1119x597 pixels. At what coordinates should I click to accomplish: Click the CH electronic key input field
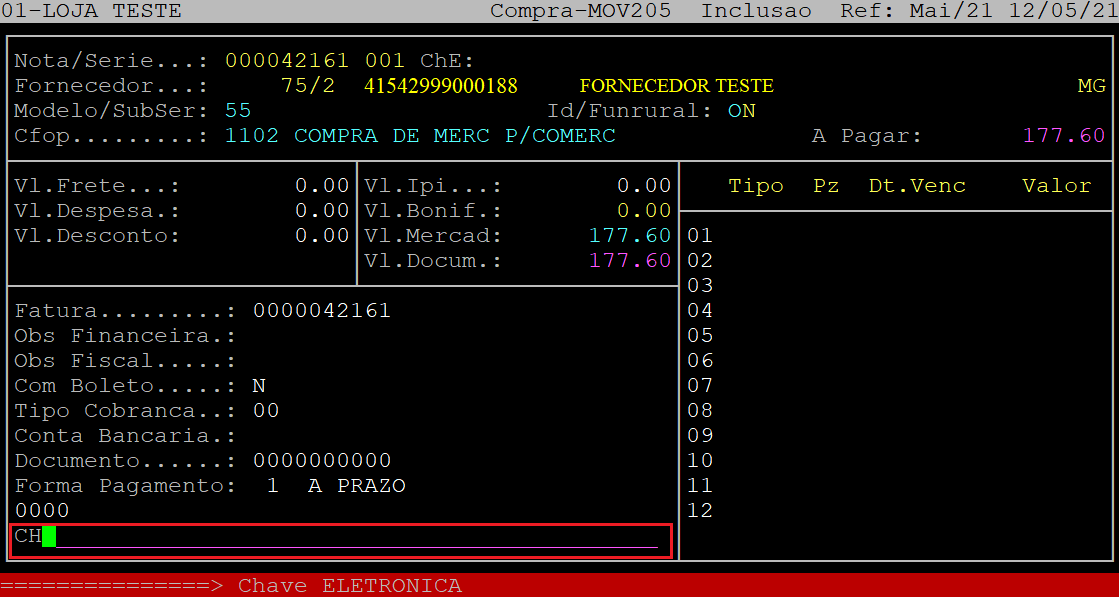350,537
